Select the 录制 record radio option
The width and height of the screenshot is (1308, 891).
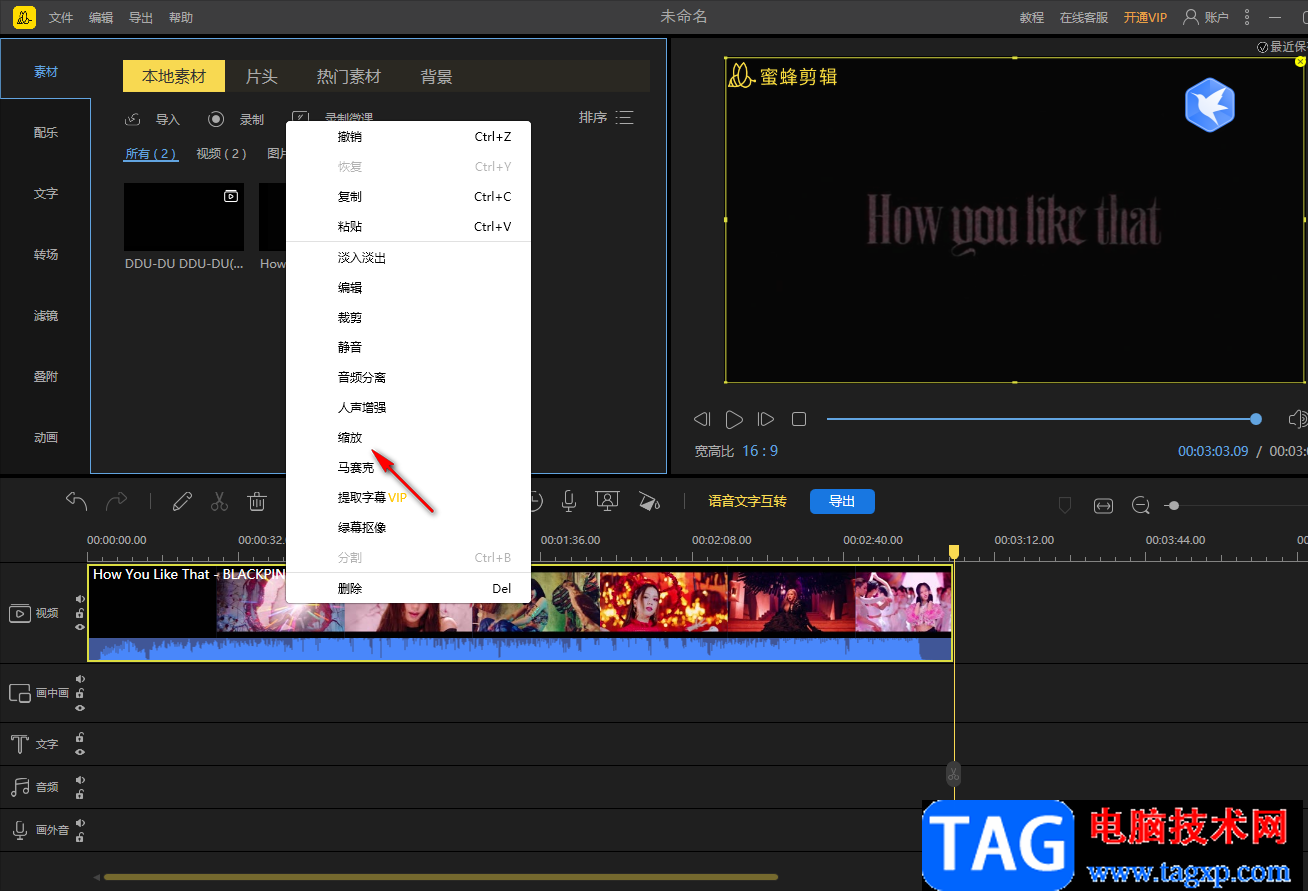216,119
